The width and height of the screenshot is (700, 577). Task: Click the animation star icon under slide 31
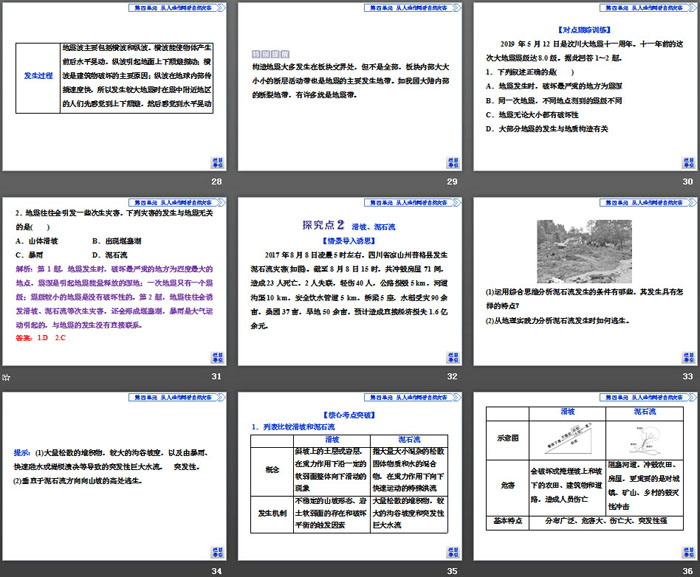6,377
